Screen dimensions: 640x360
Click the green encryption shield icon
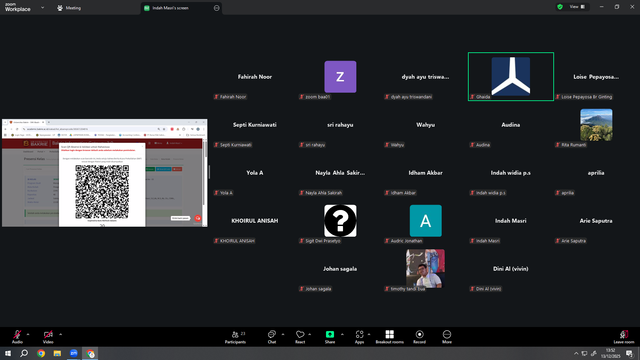click(560, 7)
